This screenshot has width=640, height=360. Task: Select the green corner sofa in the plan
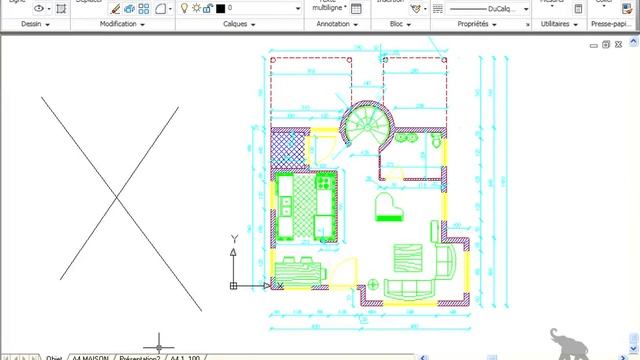[420, 271]
